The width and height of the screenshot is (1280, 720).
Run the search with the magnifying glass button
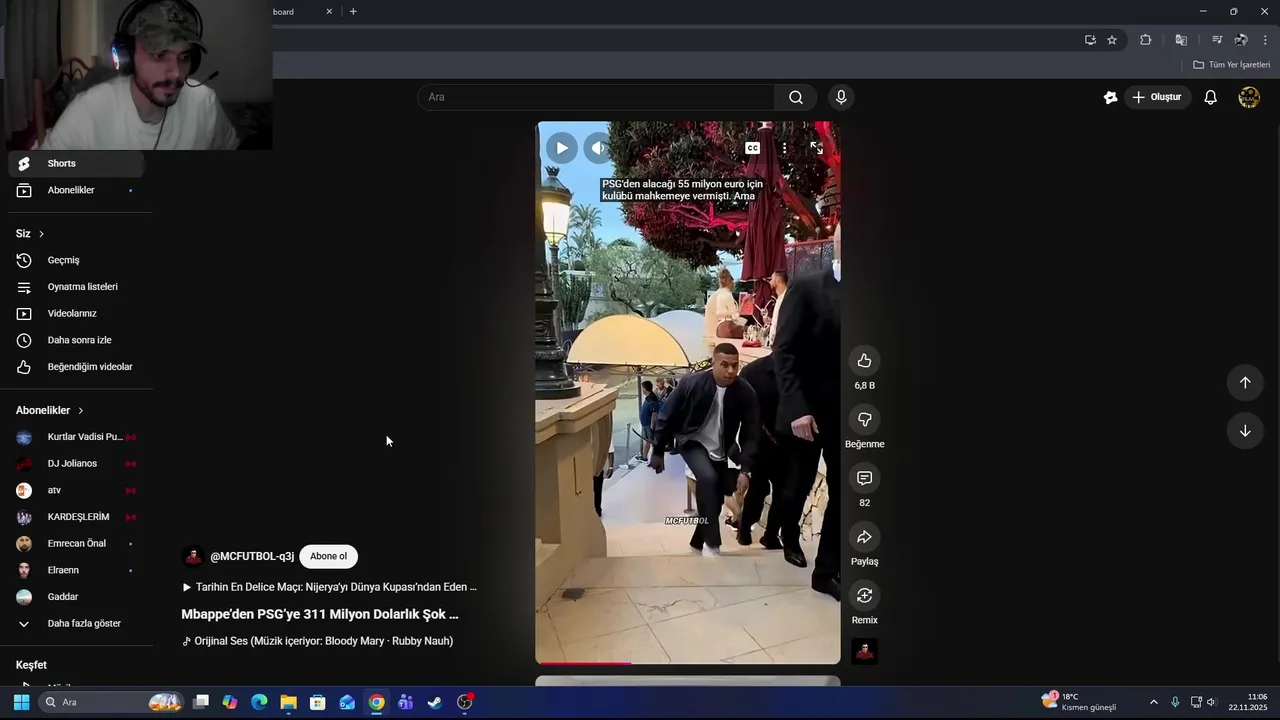796,97
